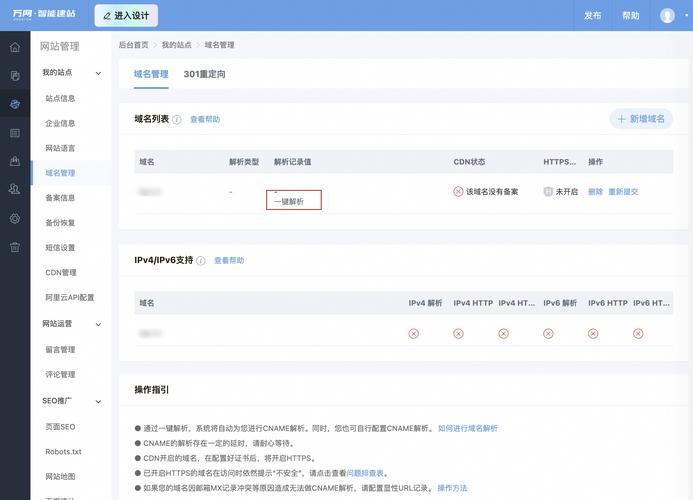Select the active site management rail icon
Screen dimensions: 693x500
15,104
